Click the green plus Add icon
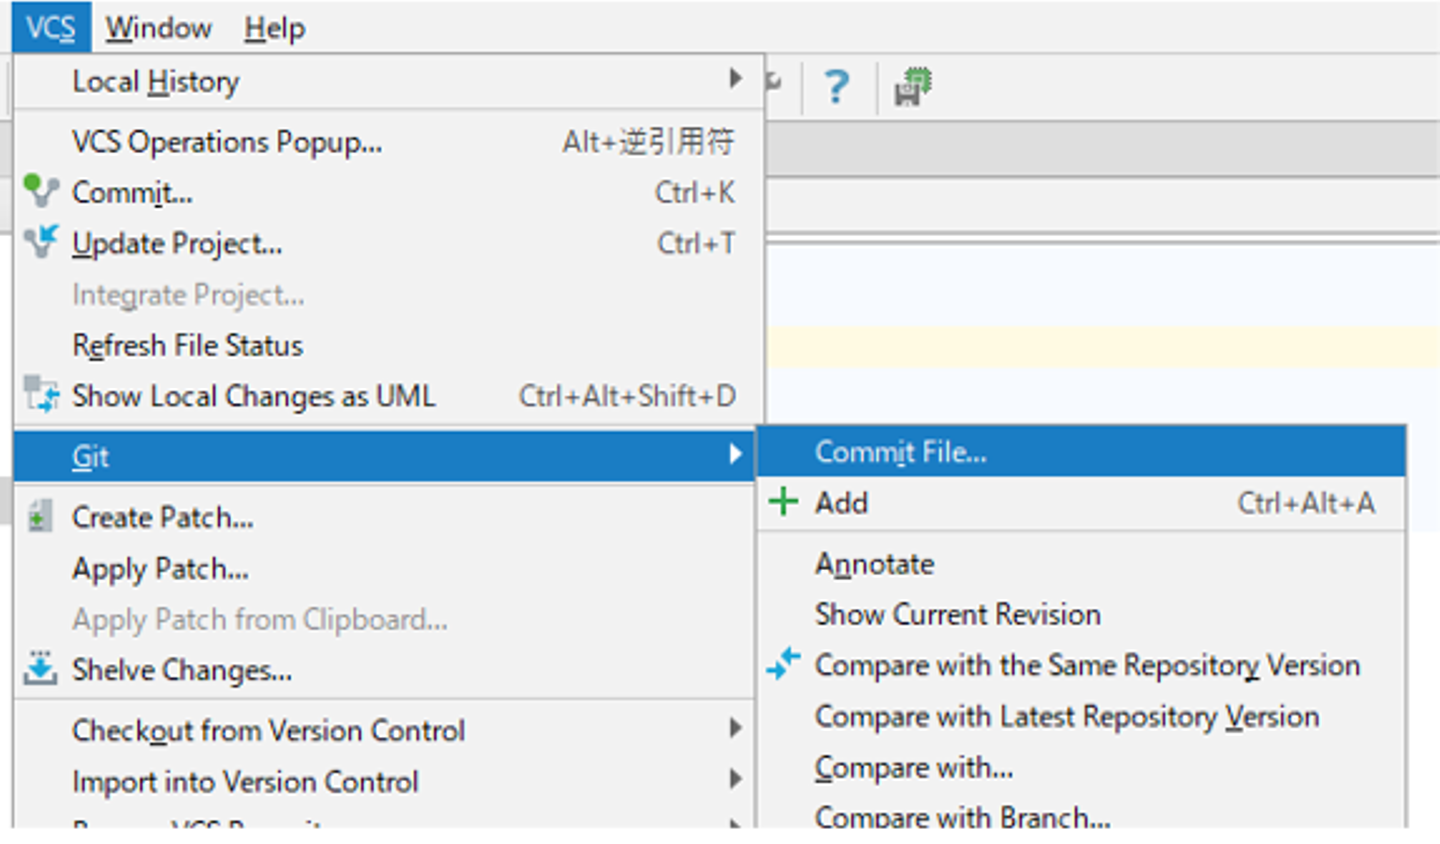 (x=783, y=502)
